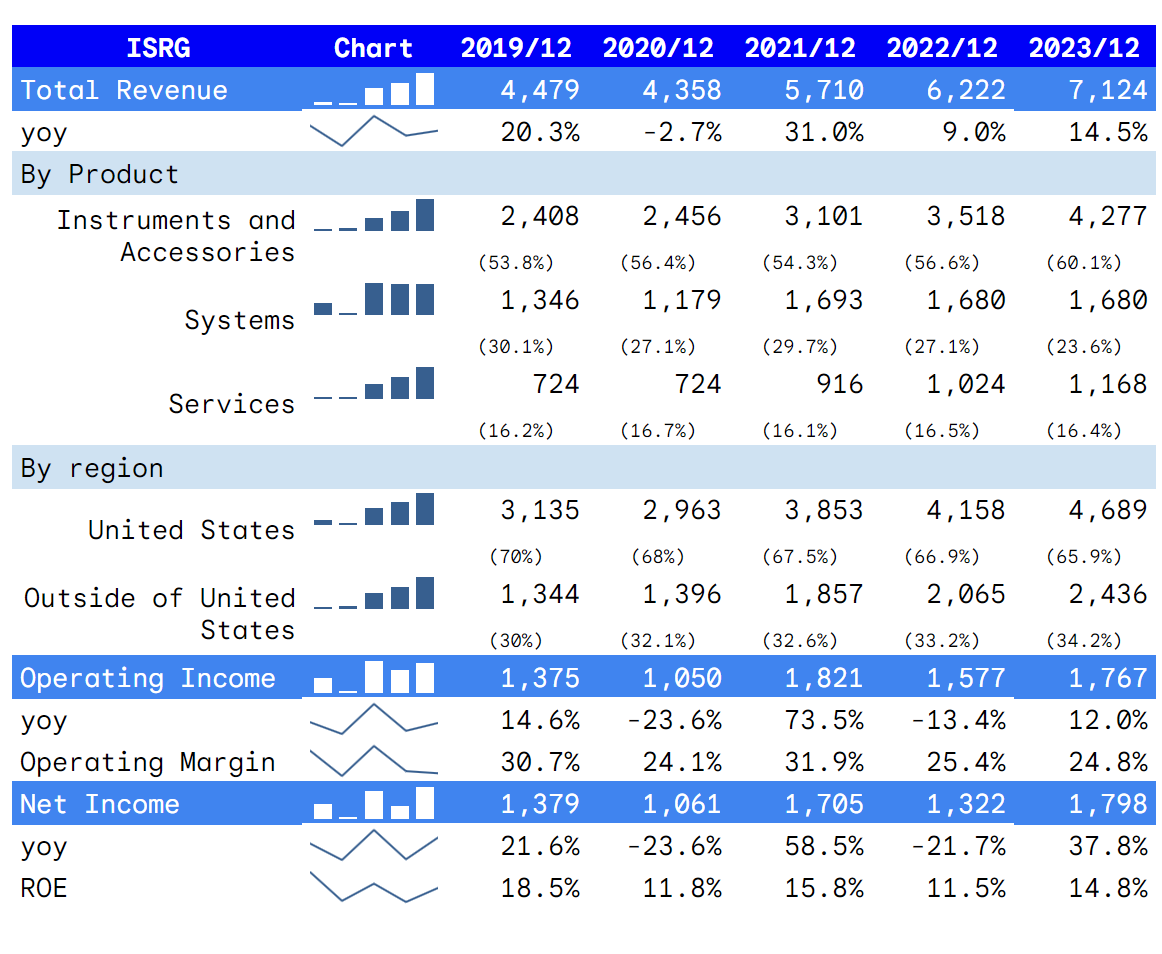Click the 2023/12 column header
Viewport: 1162px width, 954px height.
pyautogui.click(x=1084, y=47)
